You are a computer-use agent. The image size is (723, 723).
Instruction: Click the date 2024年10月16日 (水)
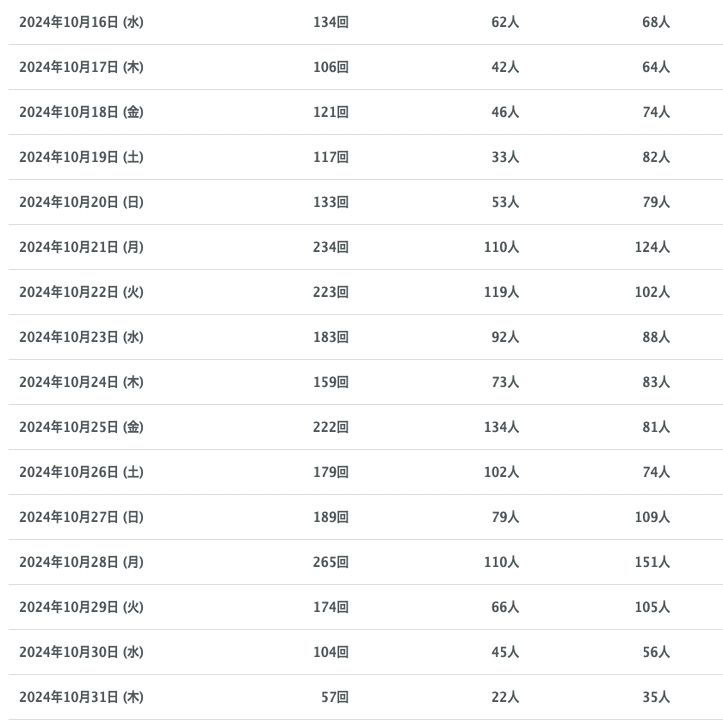(81, 22)
